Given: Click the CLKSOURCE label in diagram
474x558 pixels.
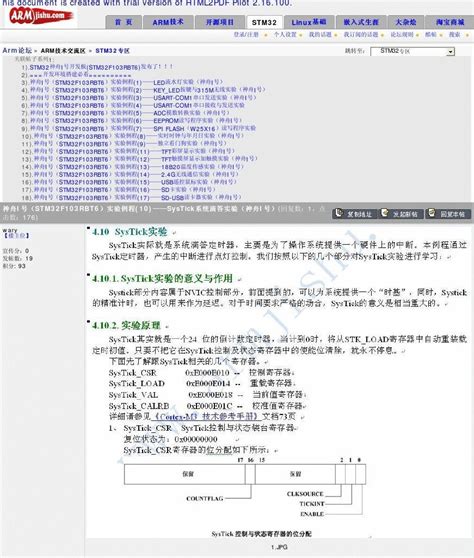Looking at the screenshot, I should pos(305,494).
